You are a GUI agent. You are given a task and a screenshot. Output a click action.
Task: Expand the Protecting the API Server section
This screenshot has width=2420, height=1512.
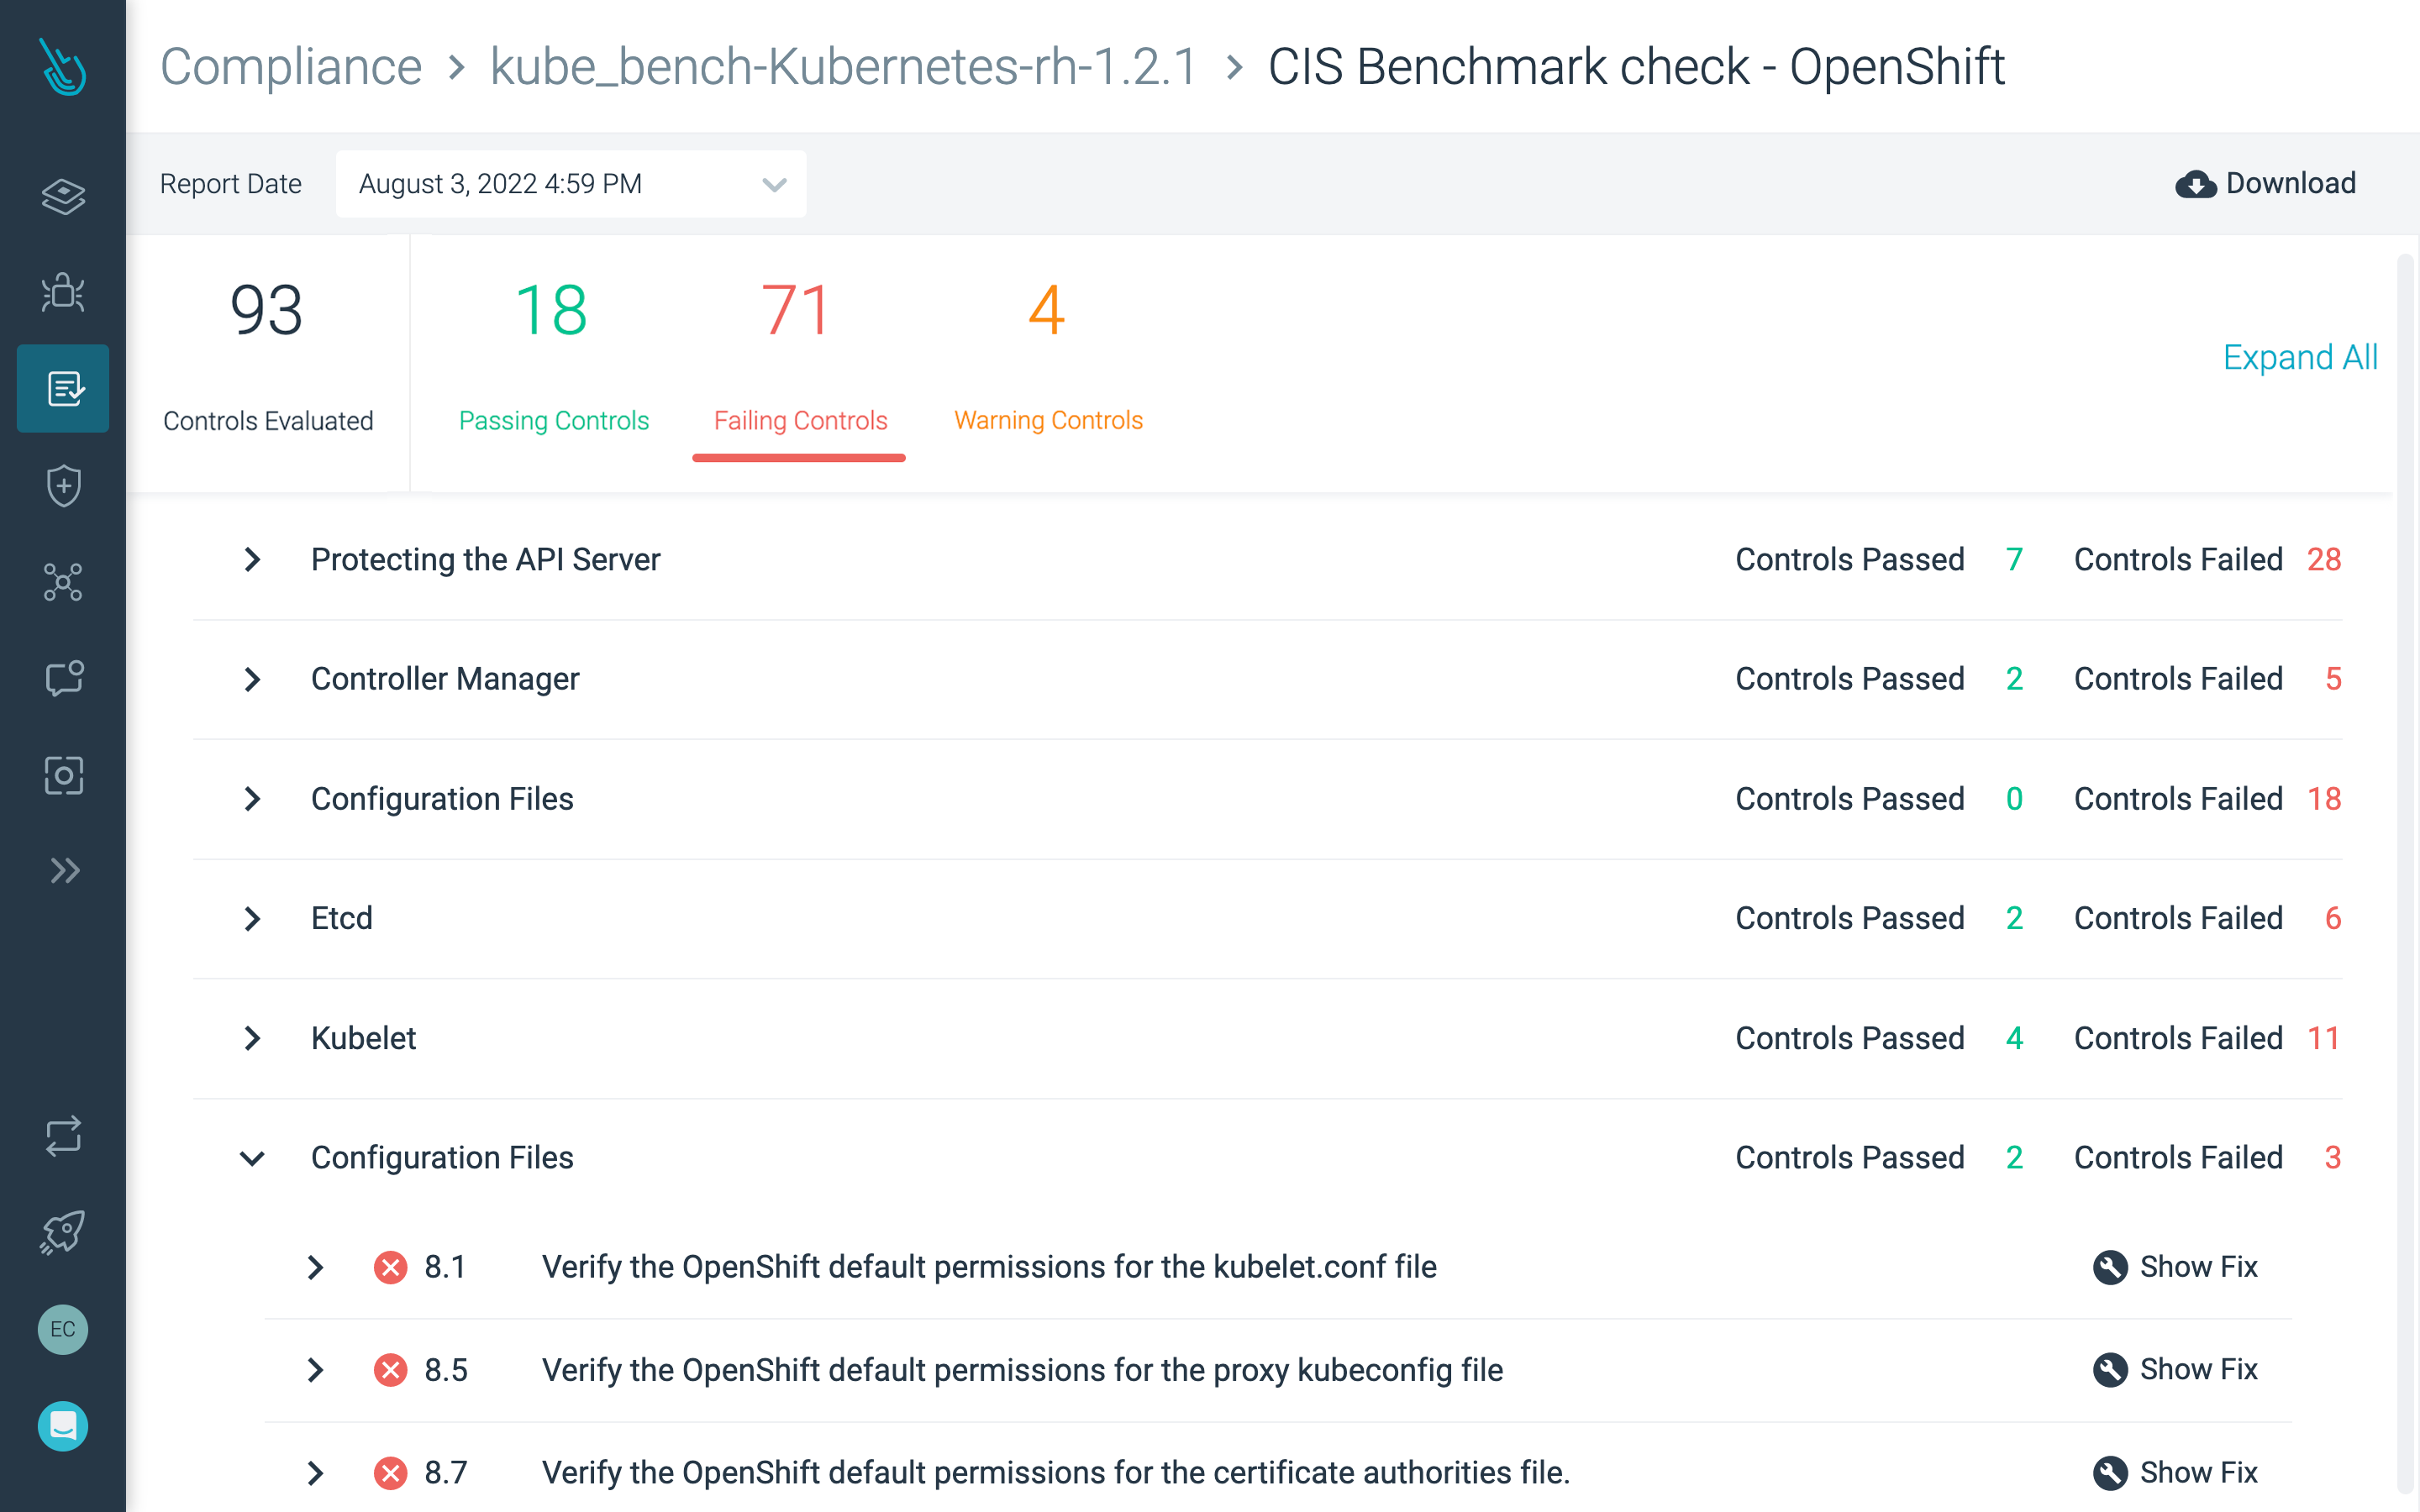coord(250,559)
